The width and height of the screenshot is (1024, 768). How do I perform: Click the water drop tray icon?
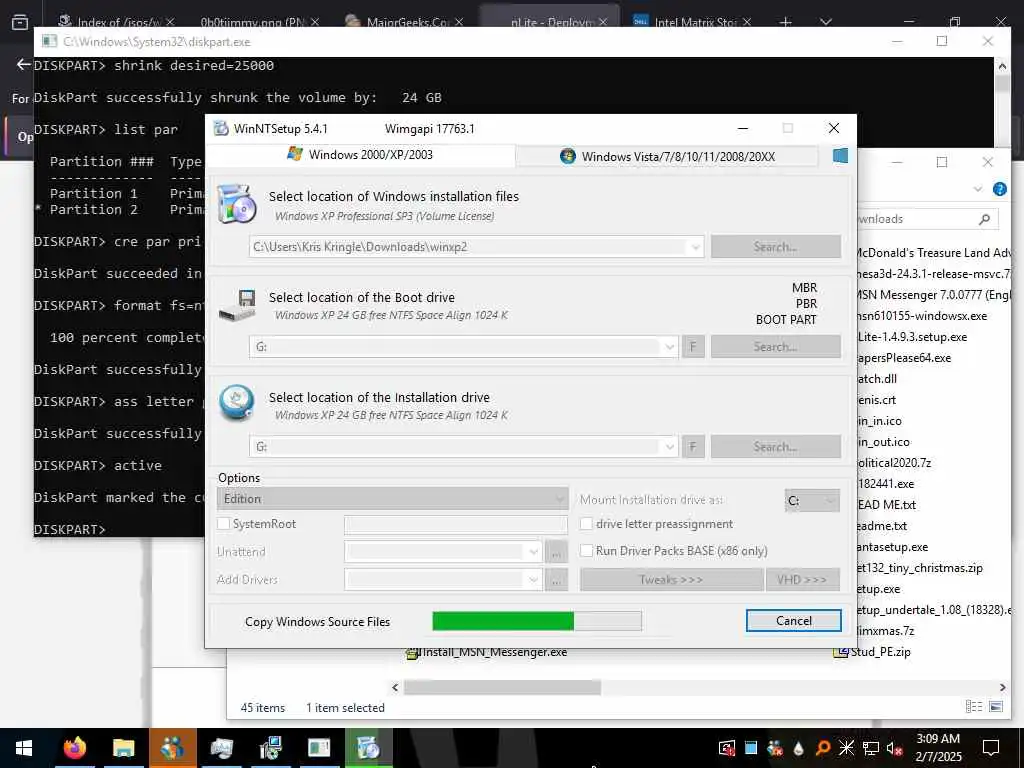tap(799, 748)
